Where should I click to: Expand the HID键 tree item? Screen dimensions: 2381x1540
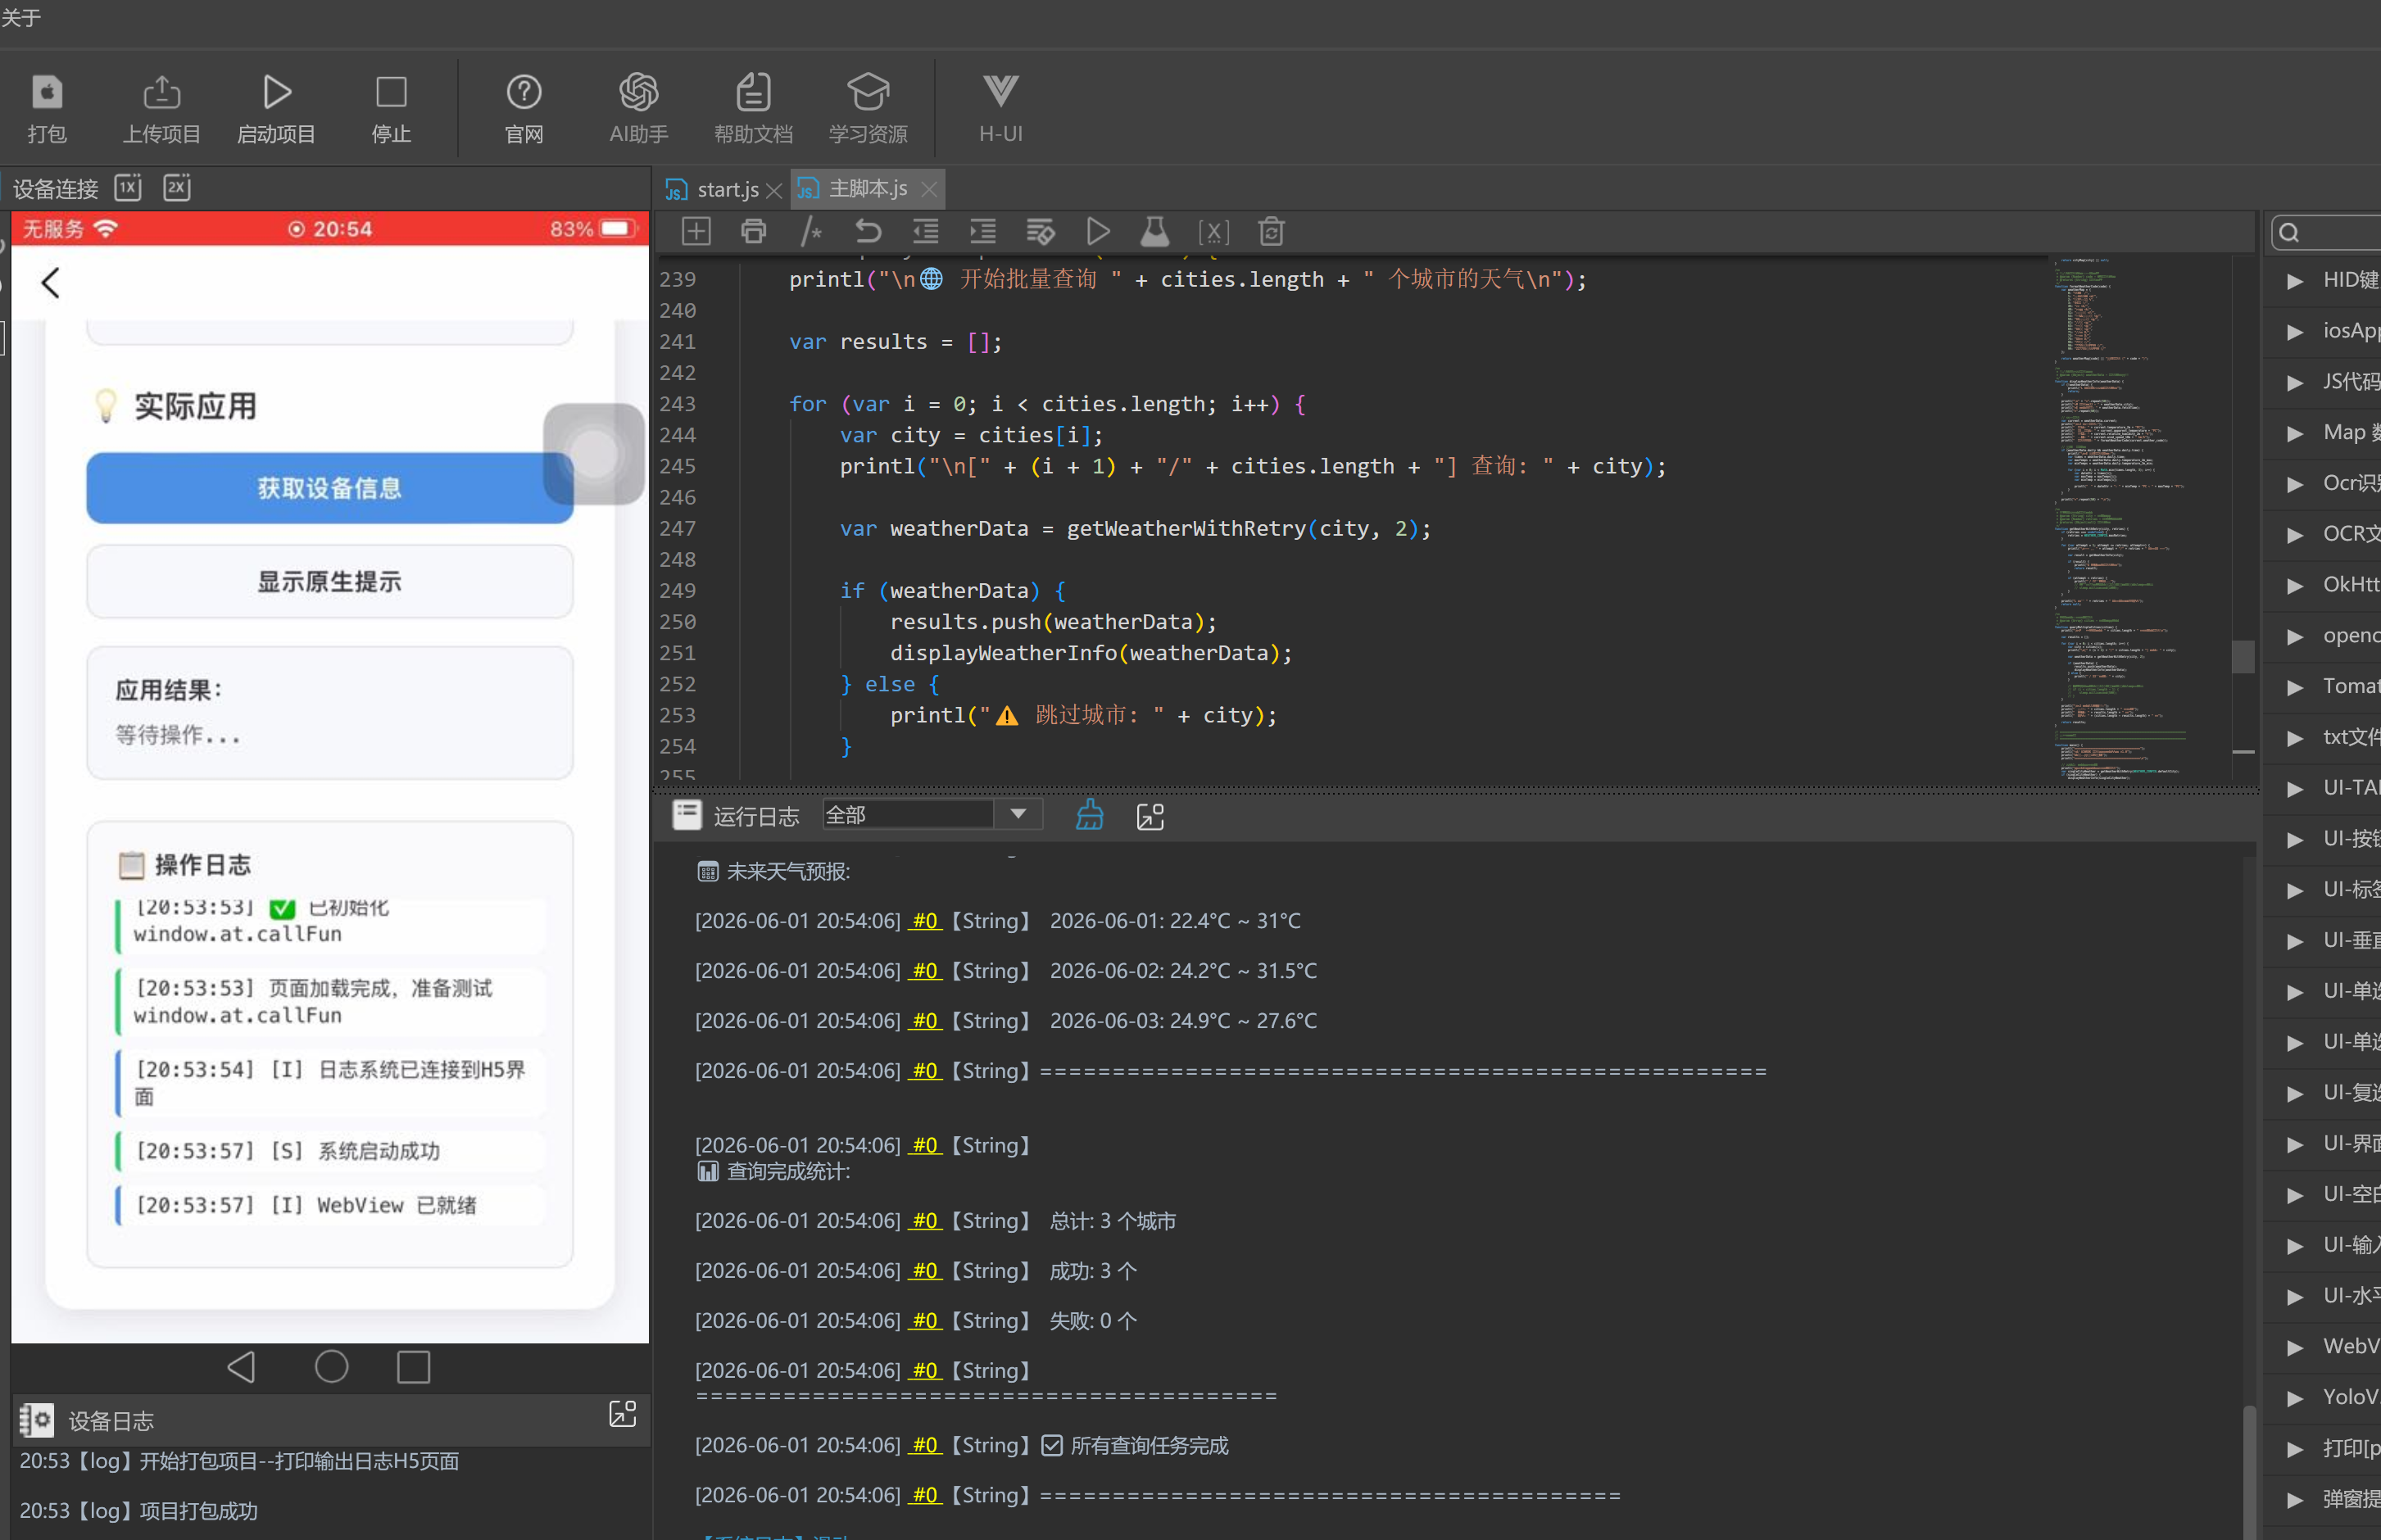tap(2295, 281)
